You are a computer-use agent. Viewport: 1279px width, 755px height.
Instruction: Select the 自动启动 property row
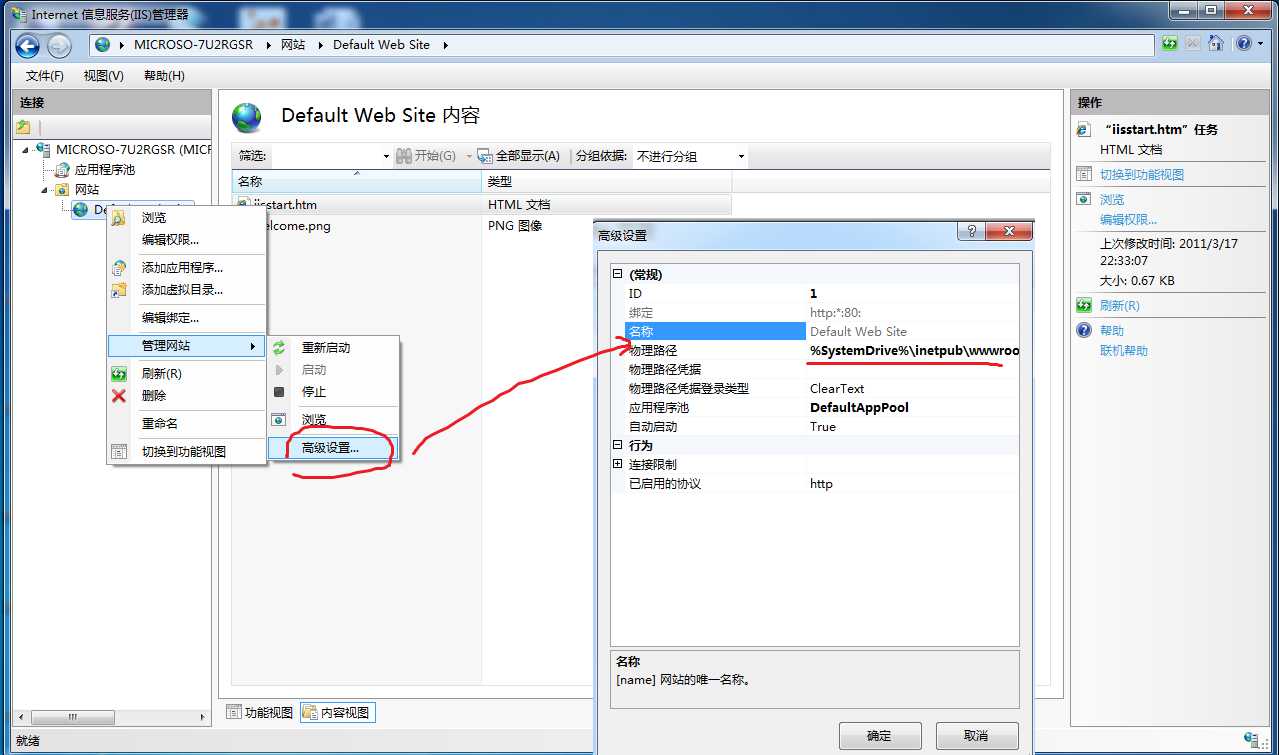pyautogui.click(x=820, y=427)
